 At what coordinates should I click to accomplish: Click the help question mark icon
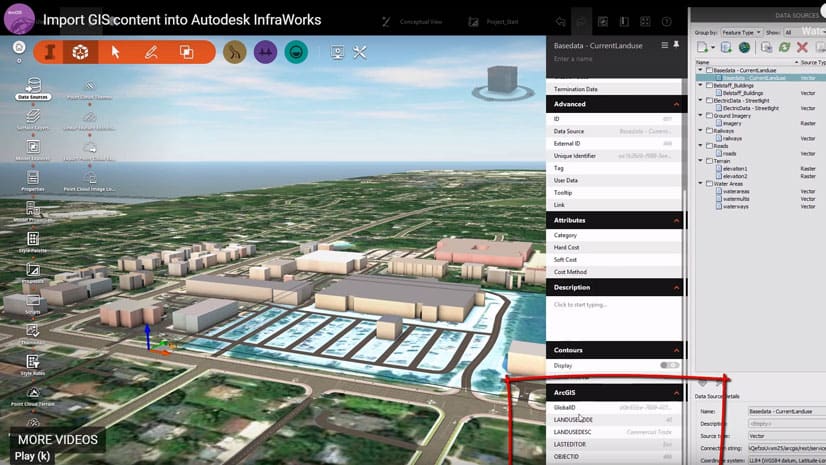[666, 22]
